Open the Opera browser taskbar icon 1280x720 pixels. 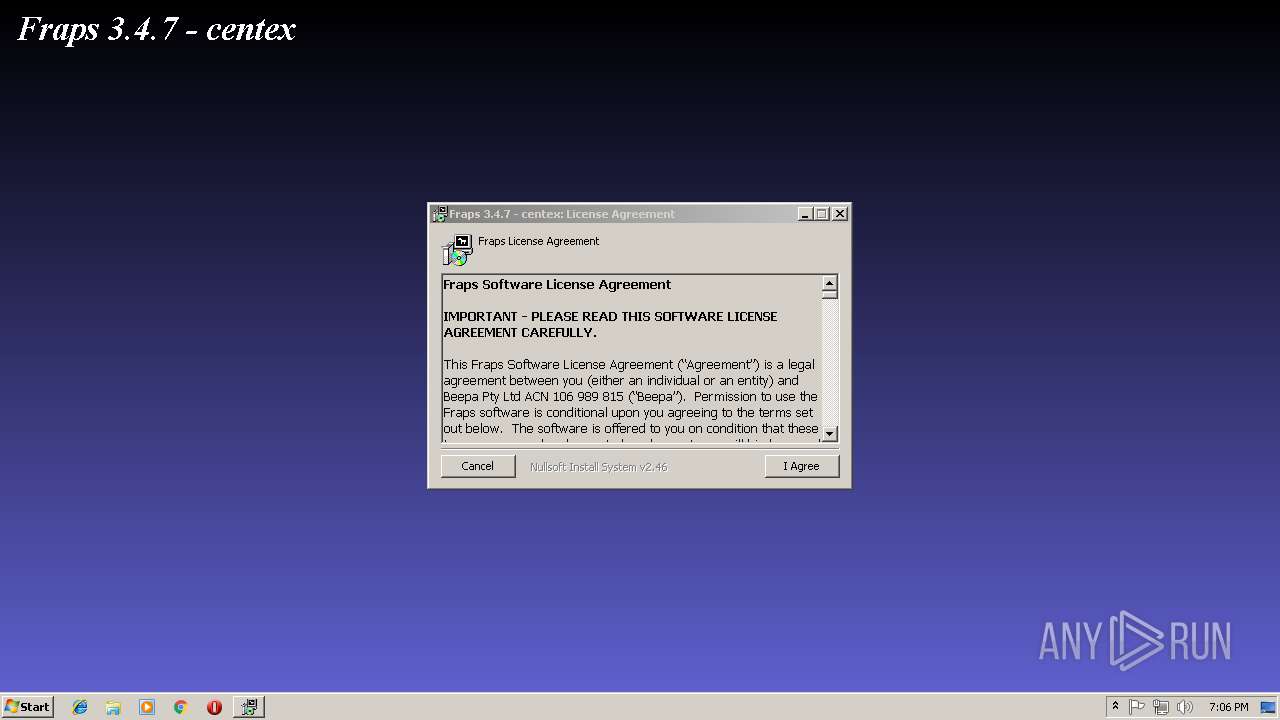[x=214, y=707]
